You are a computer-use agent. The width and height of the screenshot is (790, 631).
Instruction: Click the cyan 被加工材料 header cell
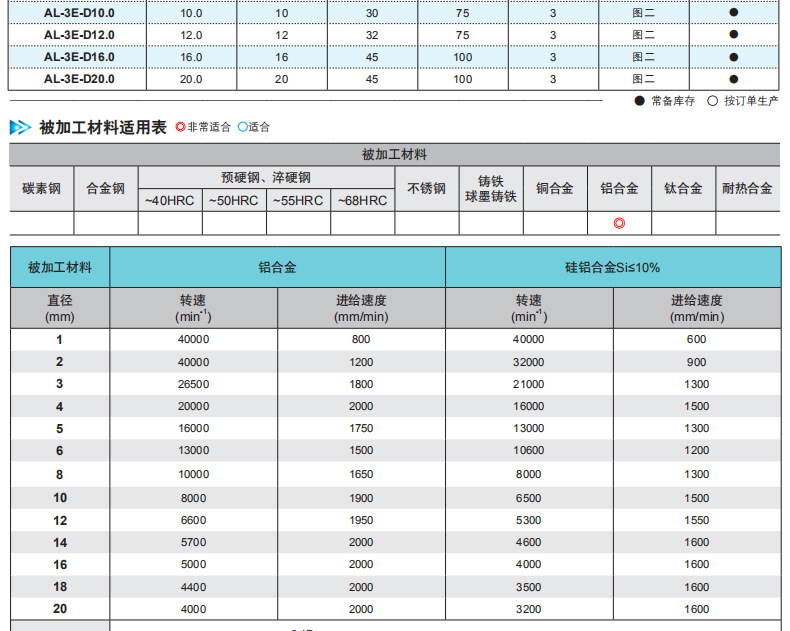(60, 267)
